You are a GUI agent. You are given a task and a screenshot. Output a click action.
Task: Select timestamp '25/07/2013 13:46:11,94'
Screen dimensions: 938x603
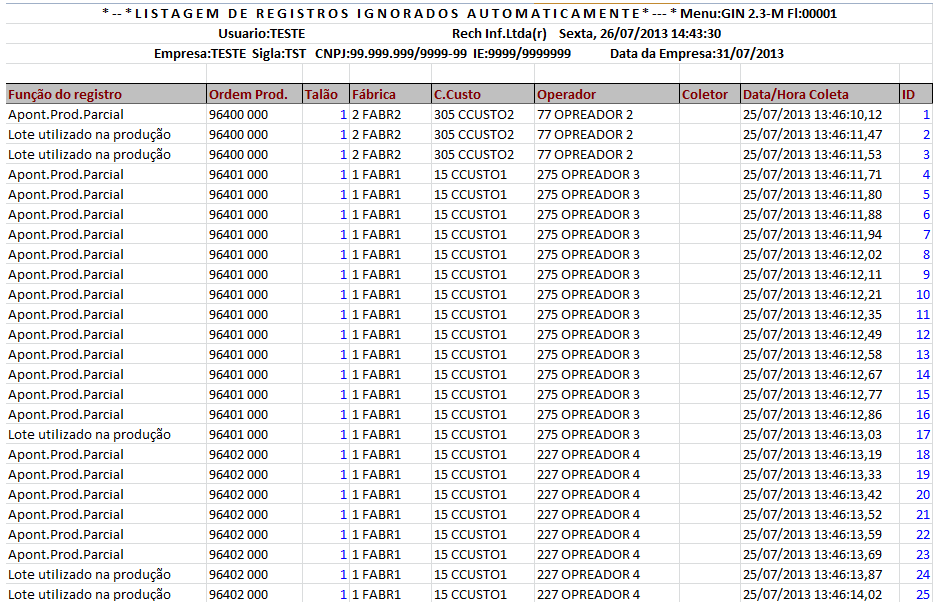pyautogui.click(x=812, y=234)
